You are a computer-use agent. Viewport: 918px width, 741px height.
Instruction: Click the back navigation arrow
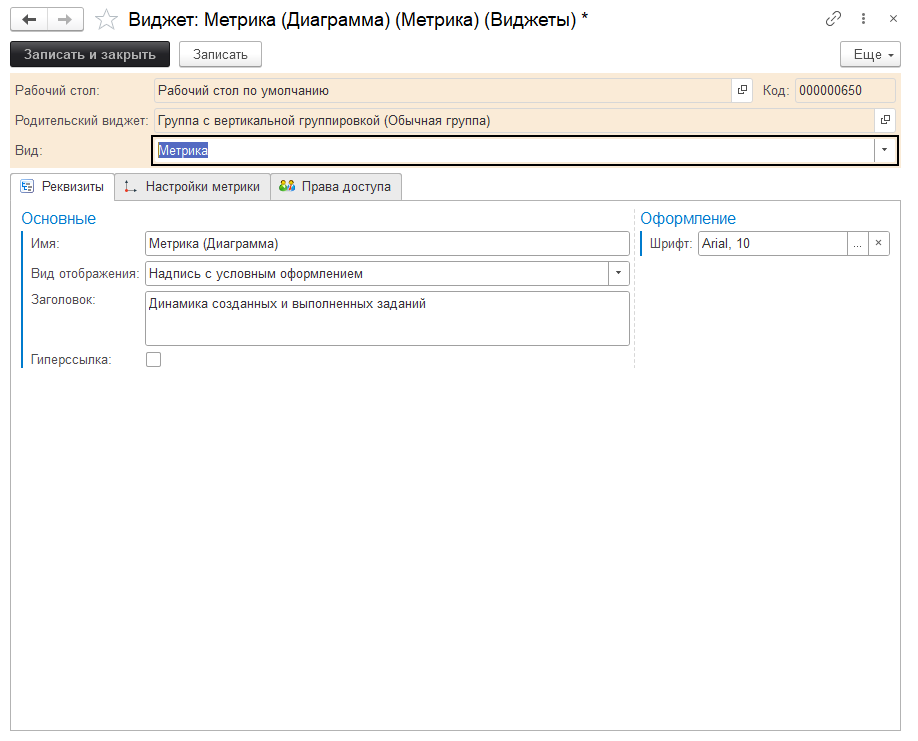click(x=29, y=19)
